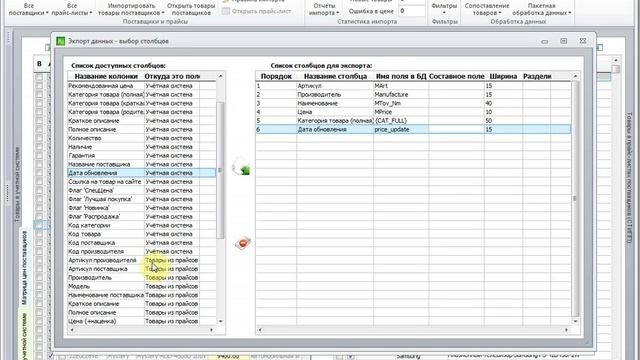Select 'Дата обновления' in available columns list
This screenshot has width=640, height=360.
pyautogui.click(x=142, y=173)
